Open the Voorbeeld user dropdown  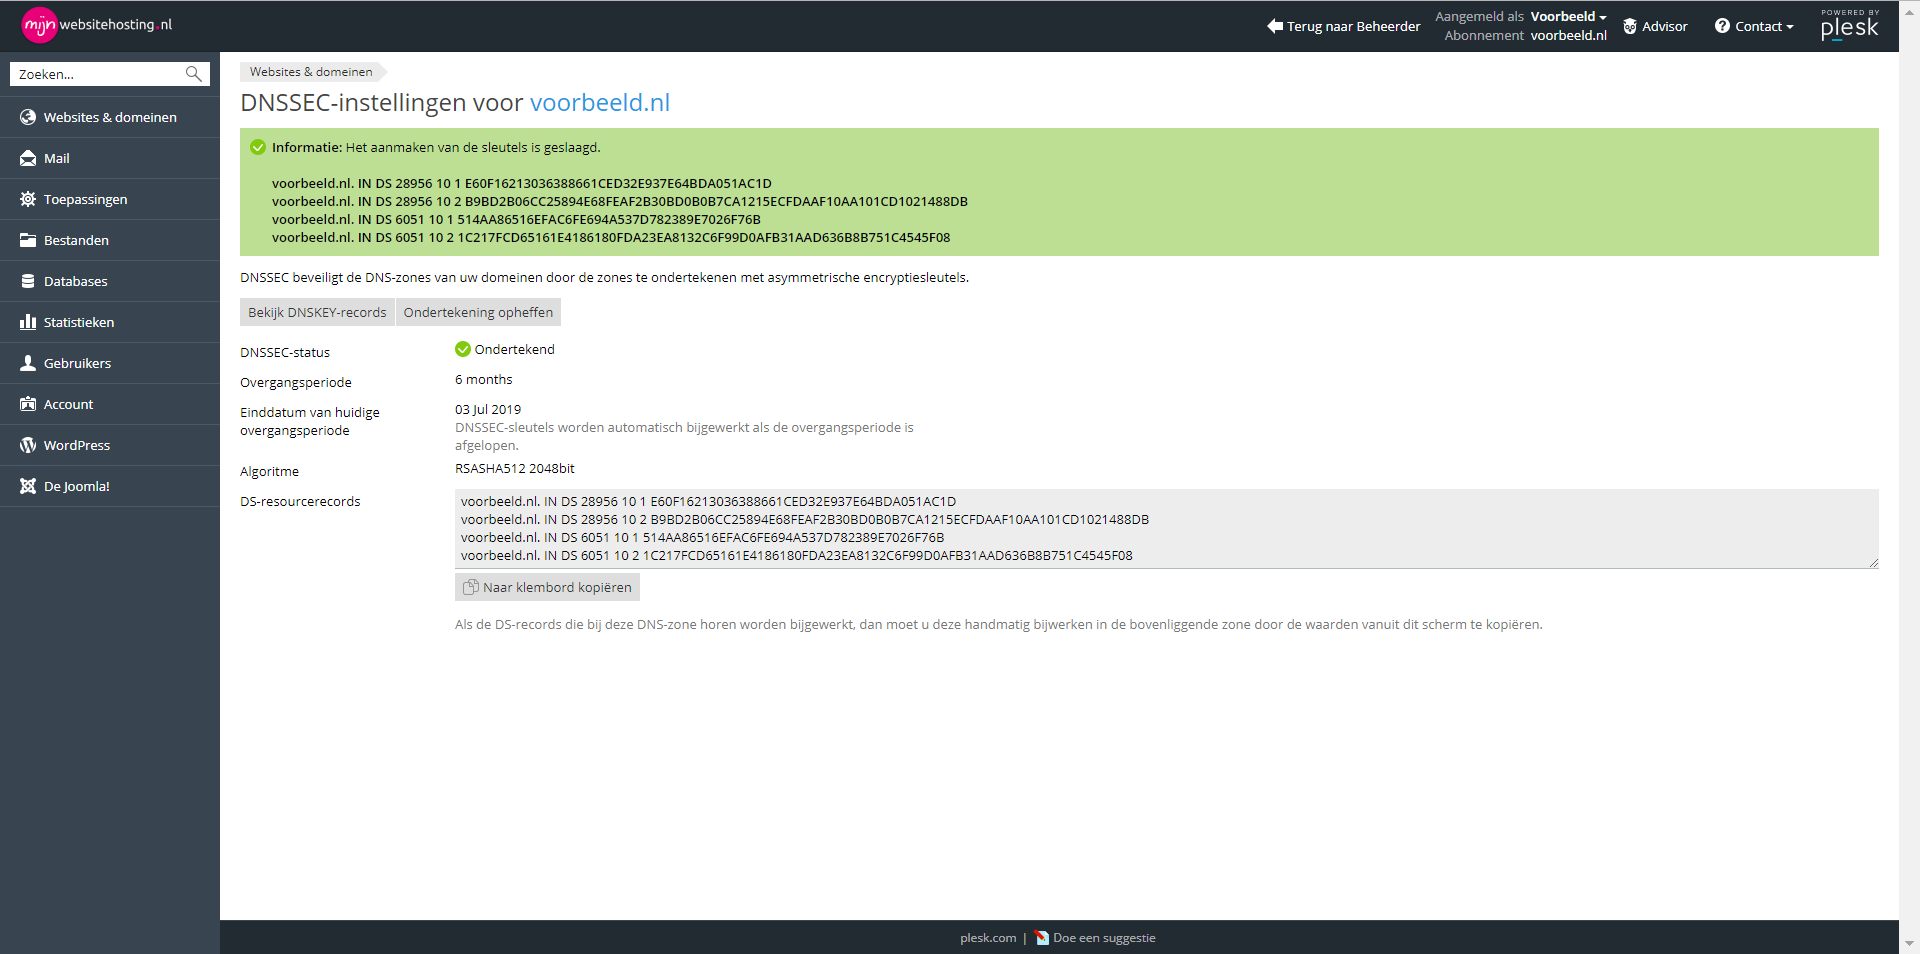(1568, 16)
